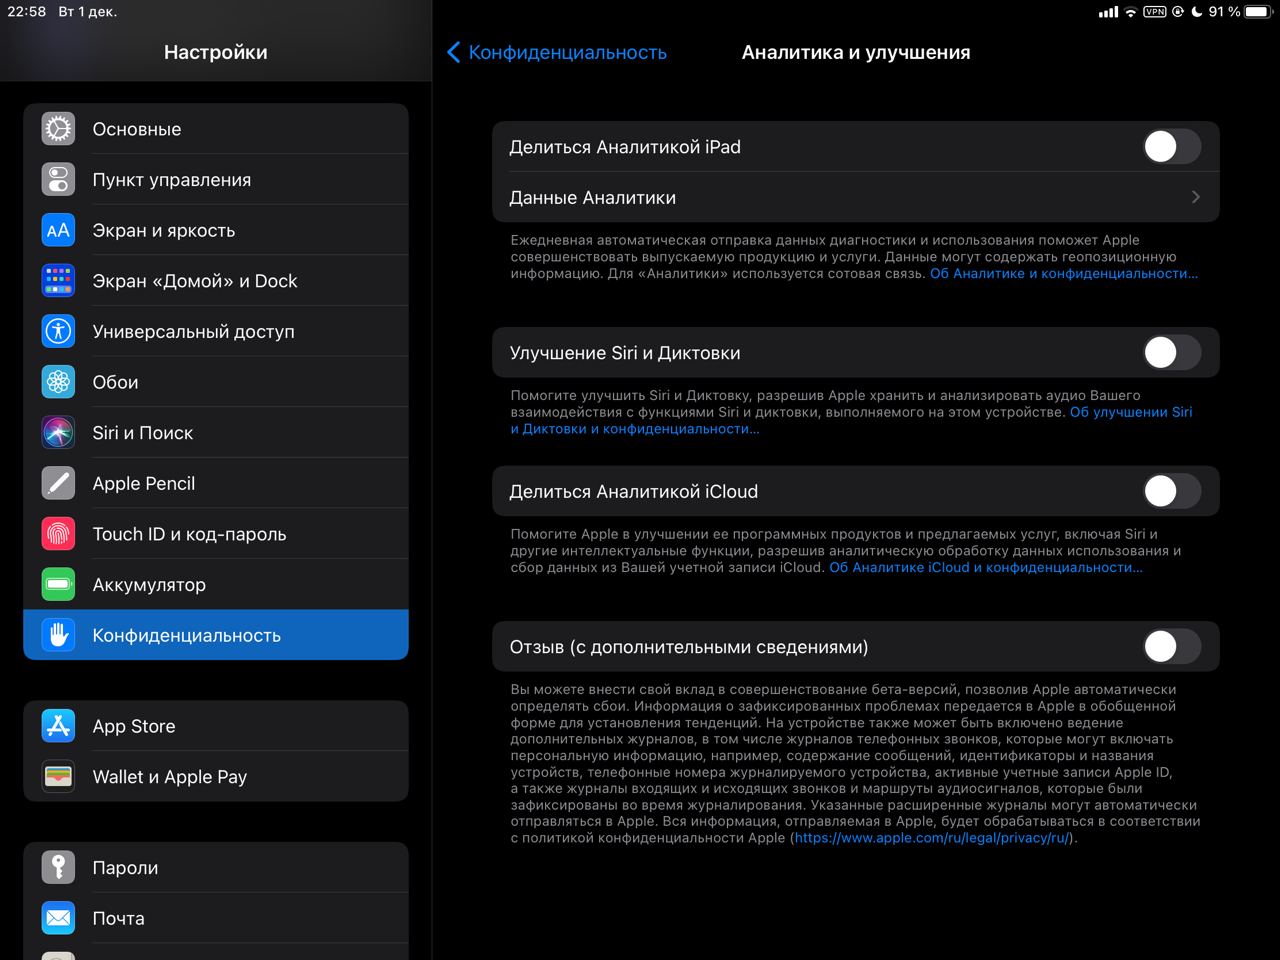
Task: Select Siri и Поиск in sidebar
Action: [x=216, y=433]
